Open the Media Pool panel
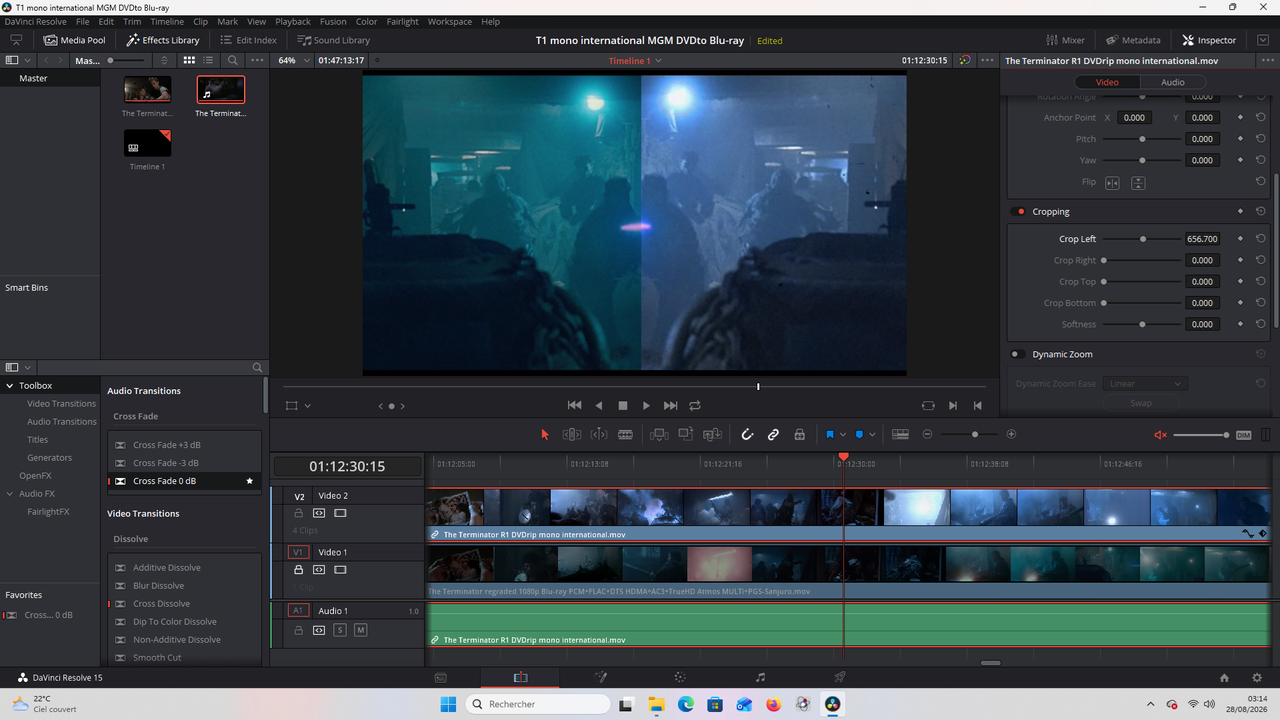Screen dimensions: 1280x720 75,40
